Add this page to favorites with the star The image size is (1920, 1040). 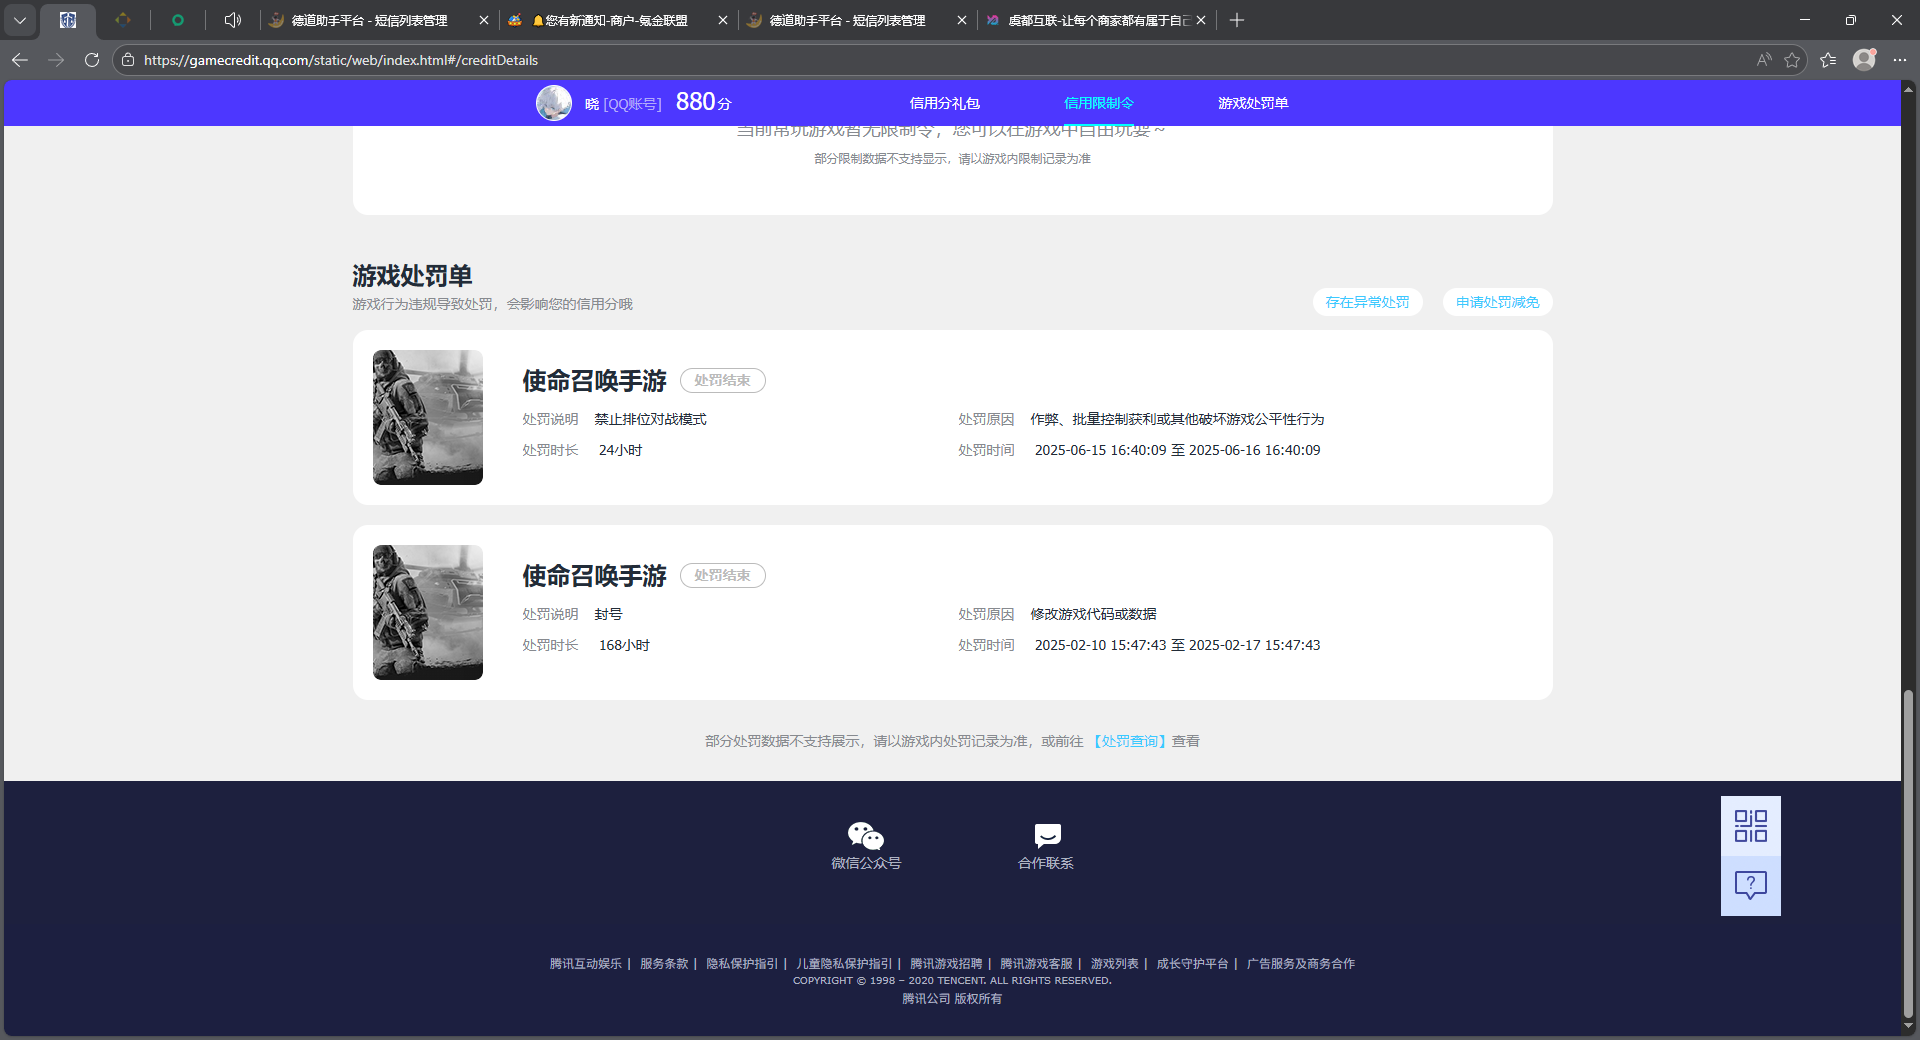pyautogui.click(x=1792, y=60)
